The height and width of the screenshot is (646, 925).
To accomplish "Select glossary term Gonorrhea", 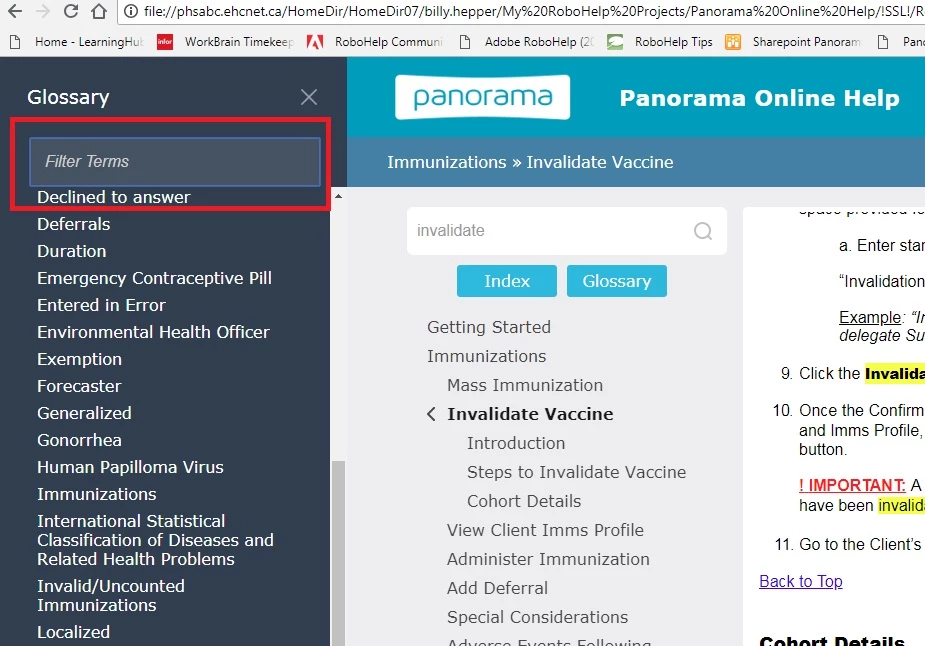I will 80,440.
